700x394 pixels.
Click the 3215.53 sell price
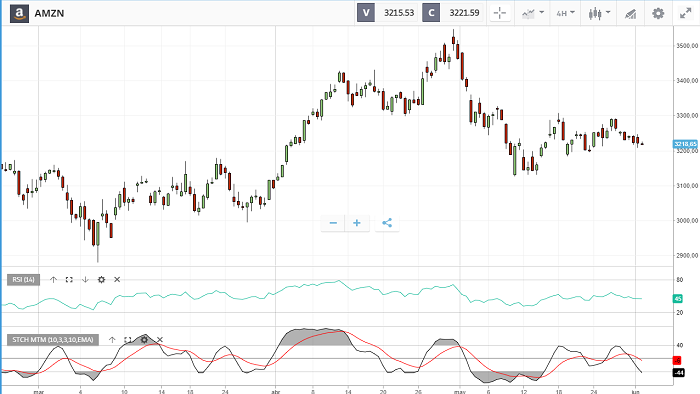(x=399, y=13)
